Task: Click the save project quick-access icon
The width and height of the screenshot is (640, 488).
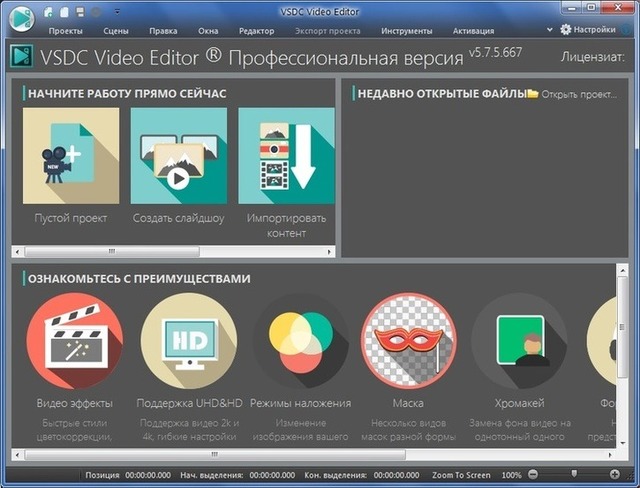Action: point(80,12)
